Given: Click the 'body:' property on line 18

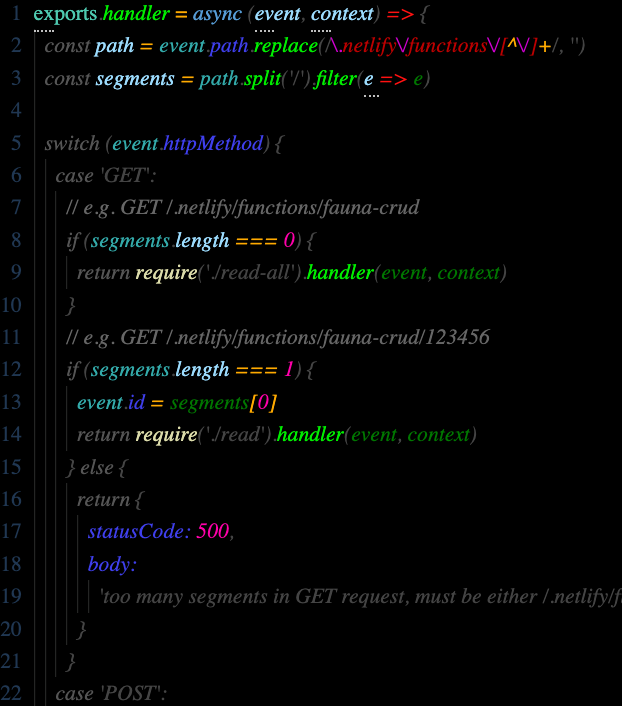Looking at the screenshot, I should (112, 565).
